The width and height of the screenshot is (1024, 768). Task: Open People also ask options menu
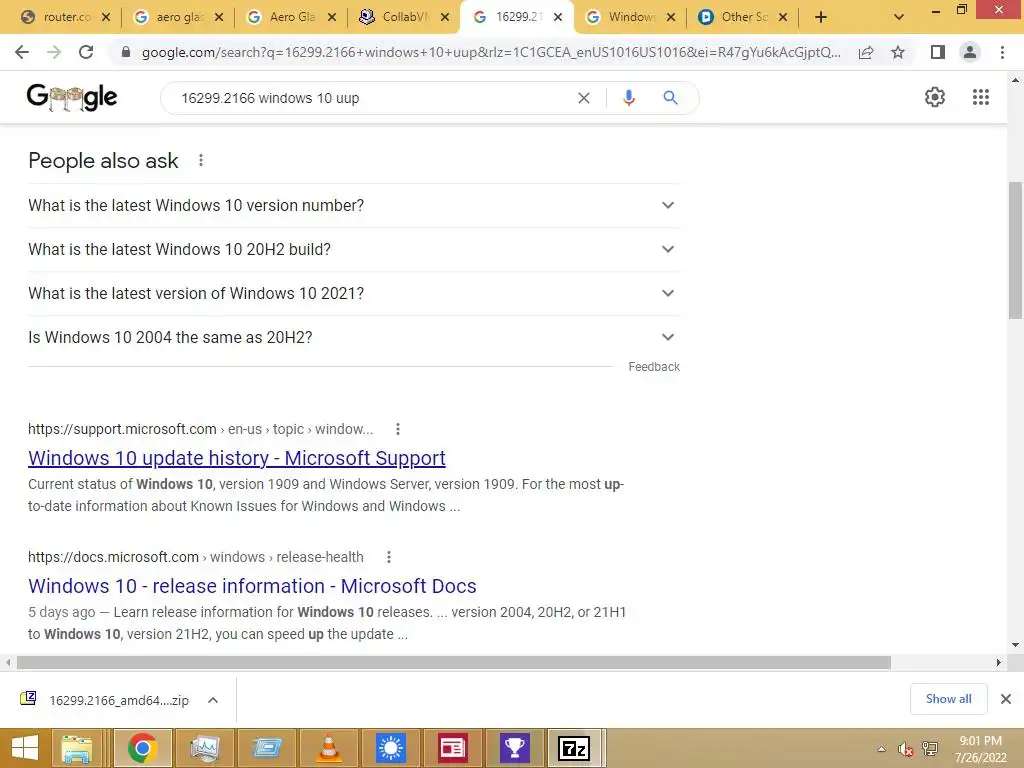[200, 160]
